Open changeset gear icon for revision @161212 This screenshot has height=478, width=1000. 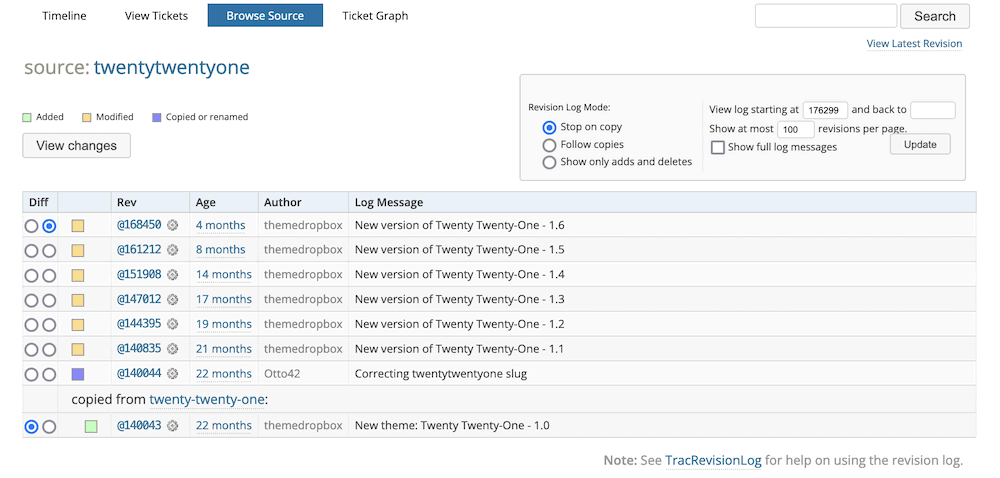click(x=172, y=250)
